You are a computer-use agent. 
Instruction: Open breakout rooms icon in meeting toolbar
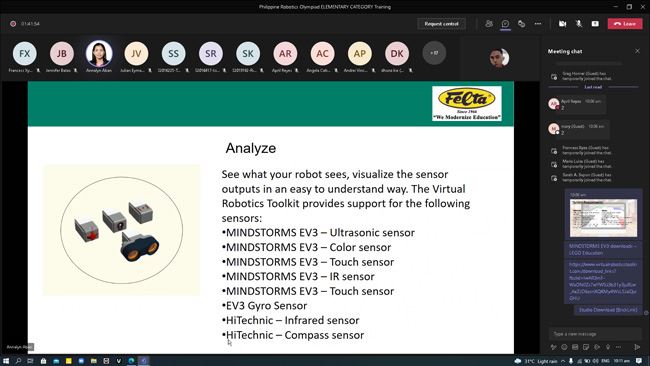click(521, 24)
